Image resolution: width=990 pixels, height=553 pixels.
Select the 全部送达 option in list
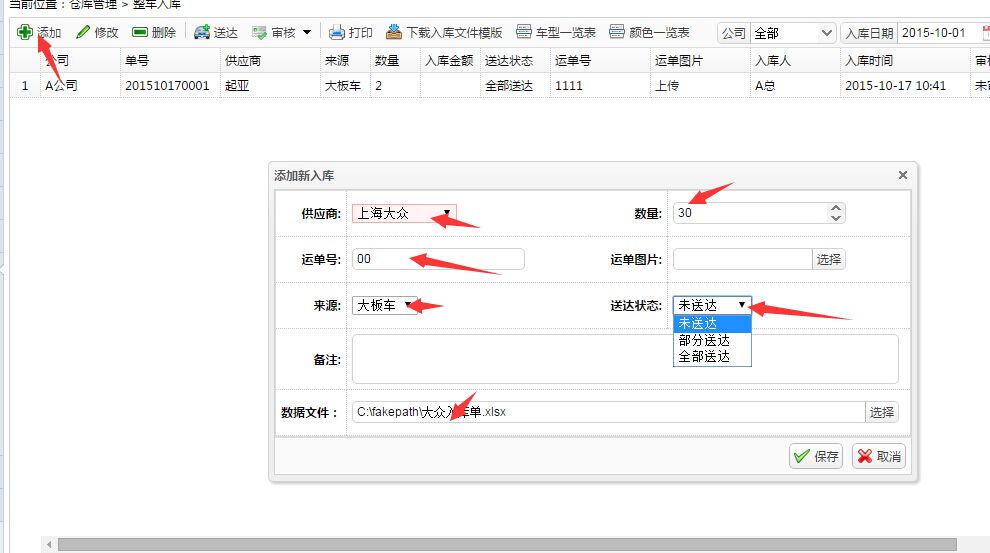coord(704,356)
